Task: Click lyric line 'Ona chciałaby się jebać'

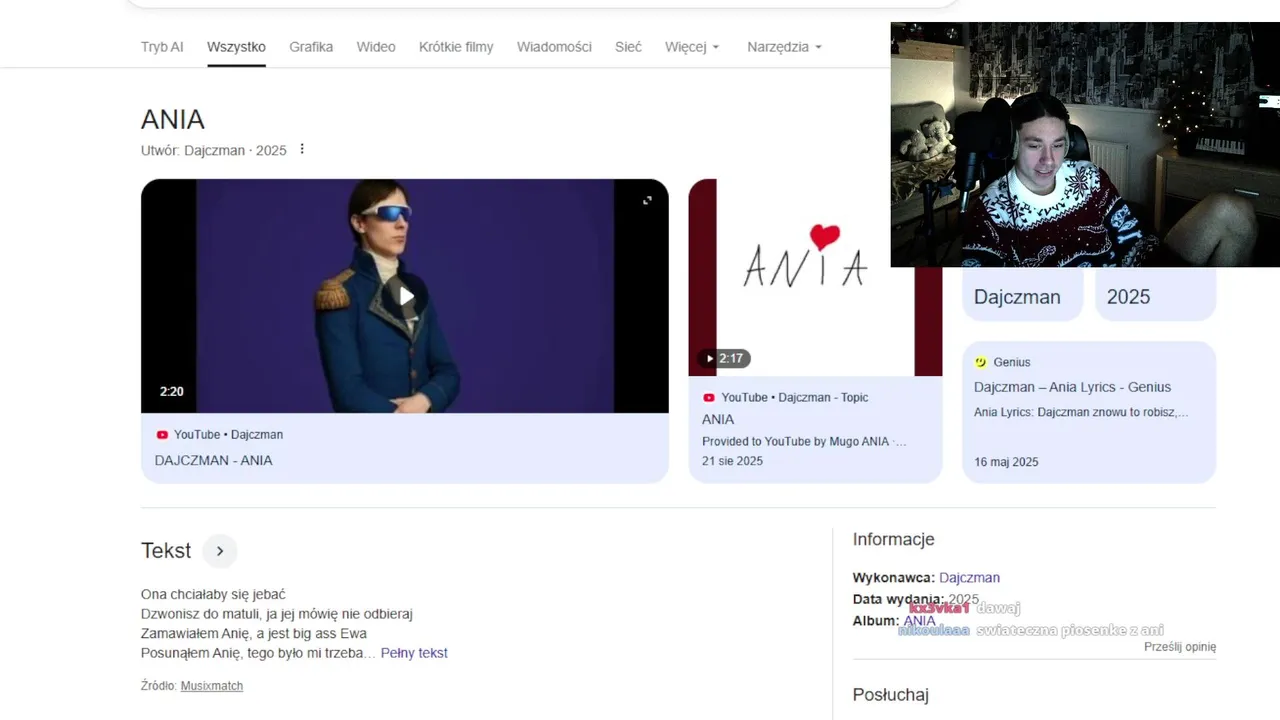Action: (x=214, y=594)
